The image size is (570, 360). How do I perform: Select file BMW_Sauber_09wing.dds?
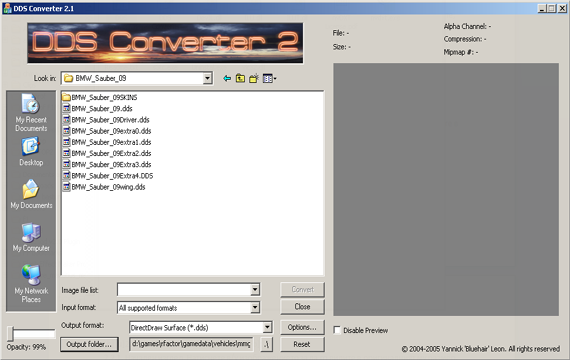click(x=104, y=187)
